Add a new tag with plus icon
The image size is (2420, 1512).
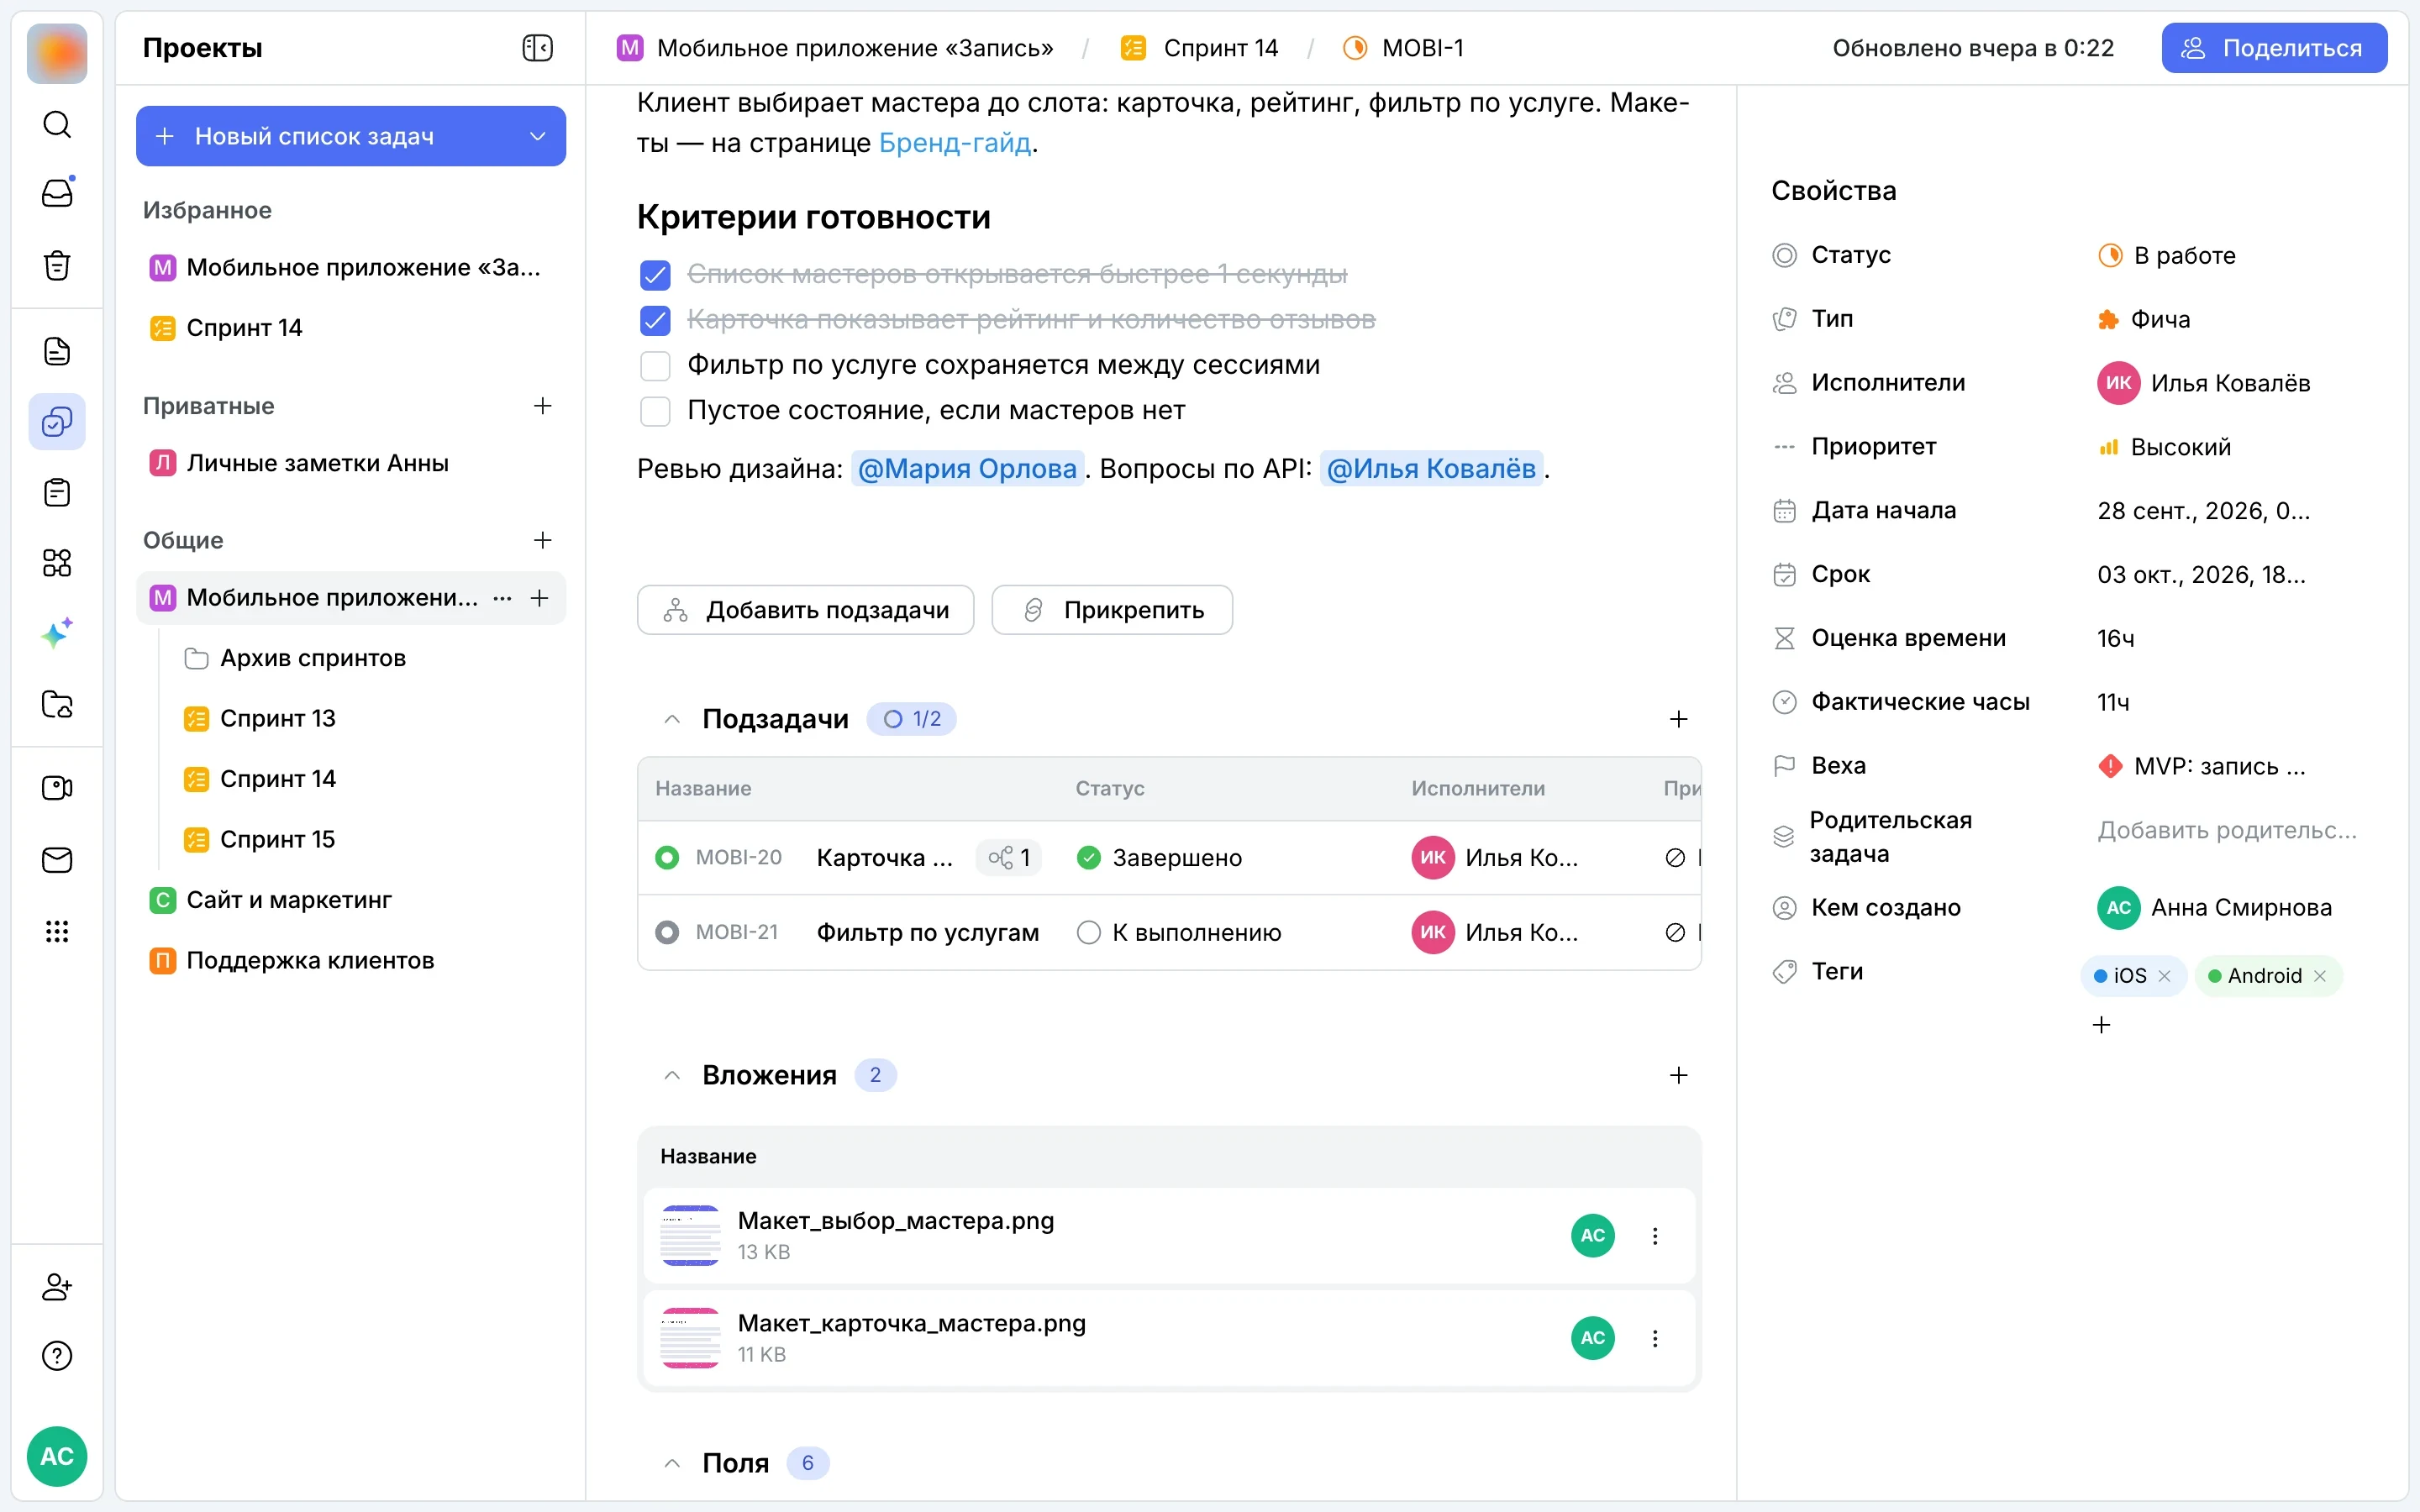pyautogui.click(x=2101, y=1025)
